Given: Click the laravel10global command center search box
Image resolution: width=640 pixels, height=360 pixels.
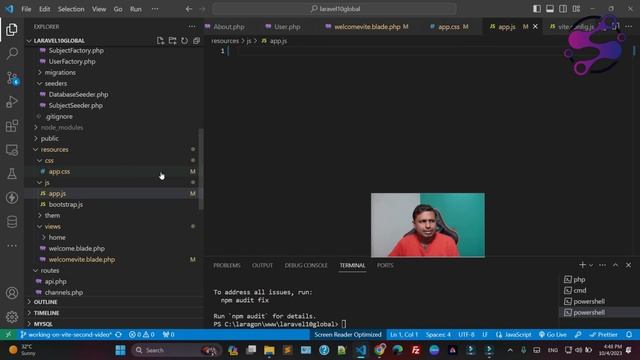Looking at the screenshot, I should (334, 9).
